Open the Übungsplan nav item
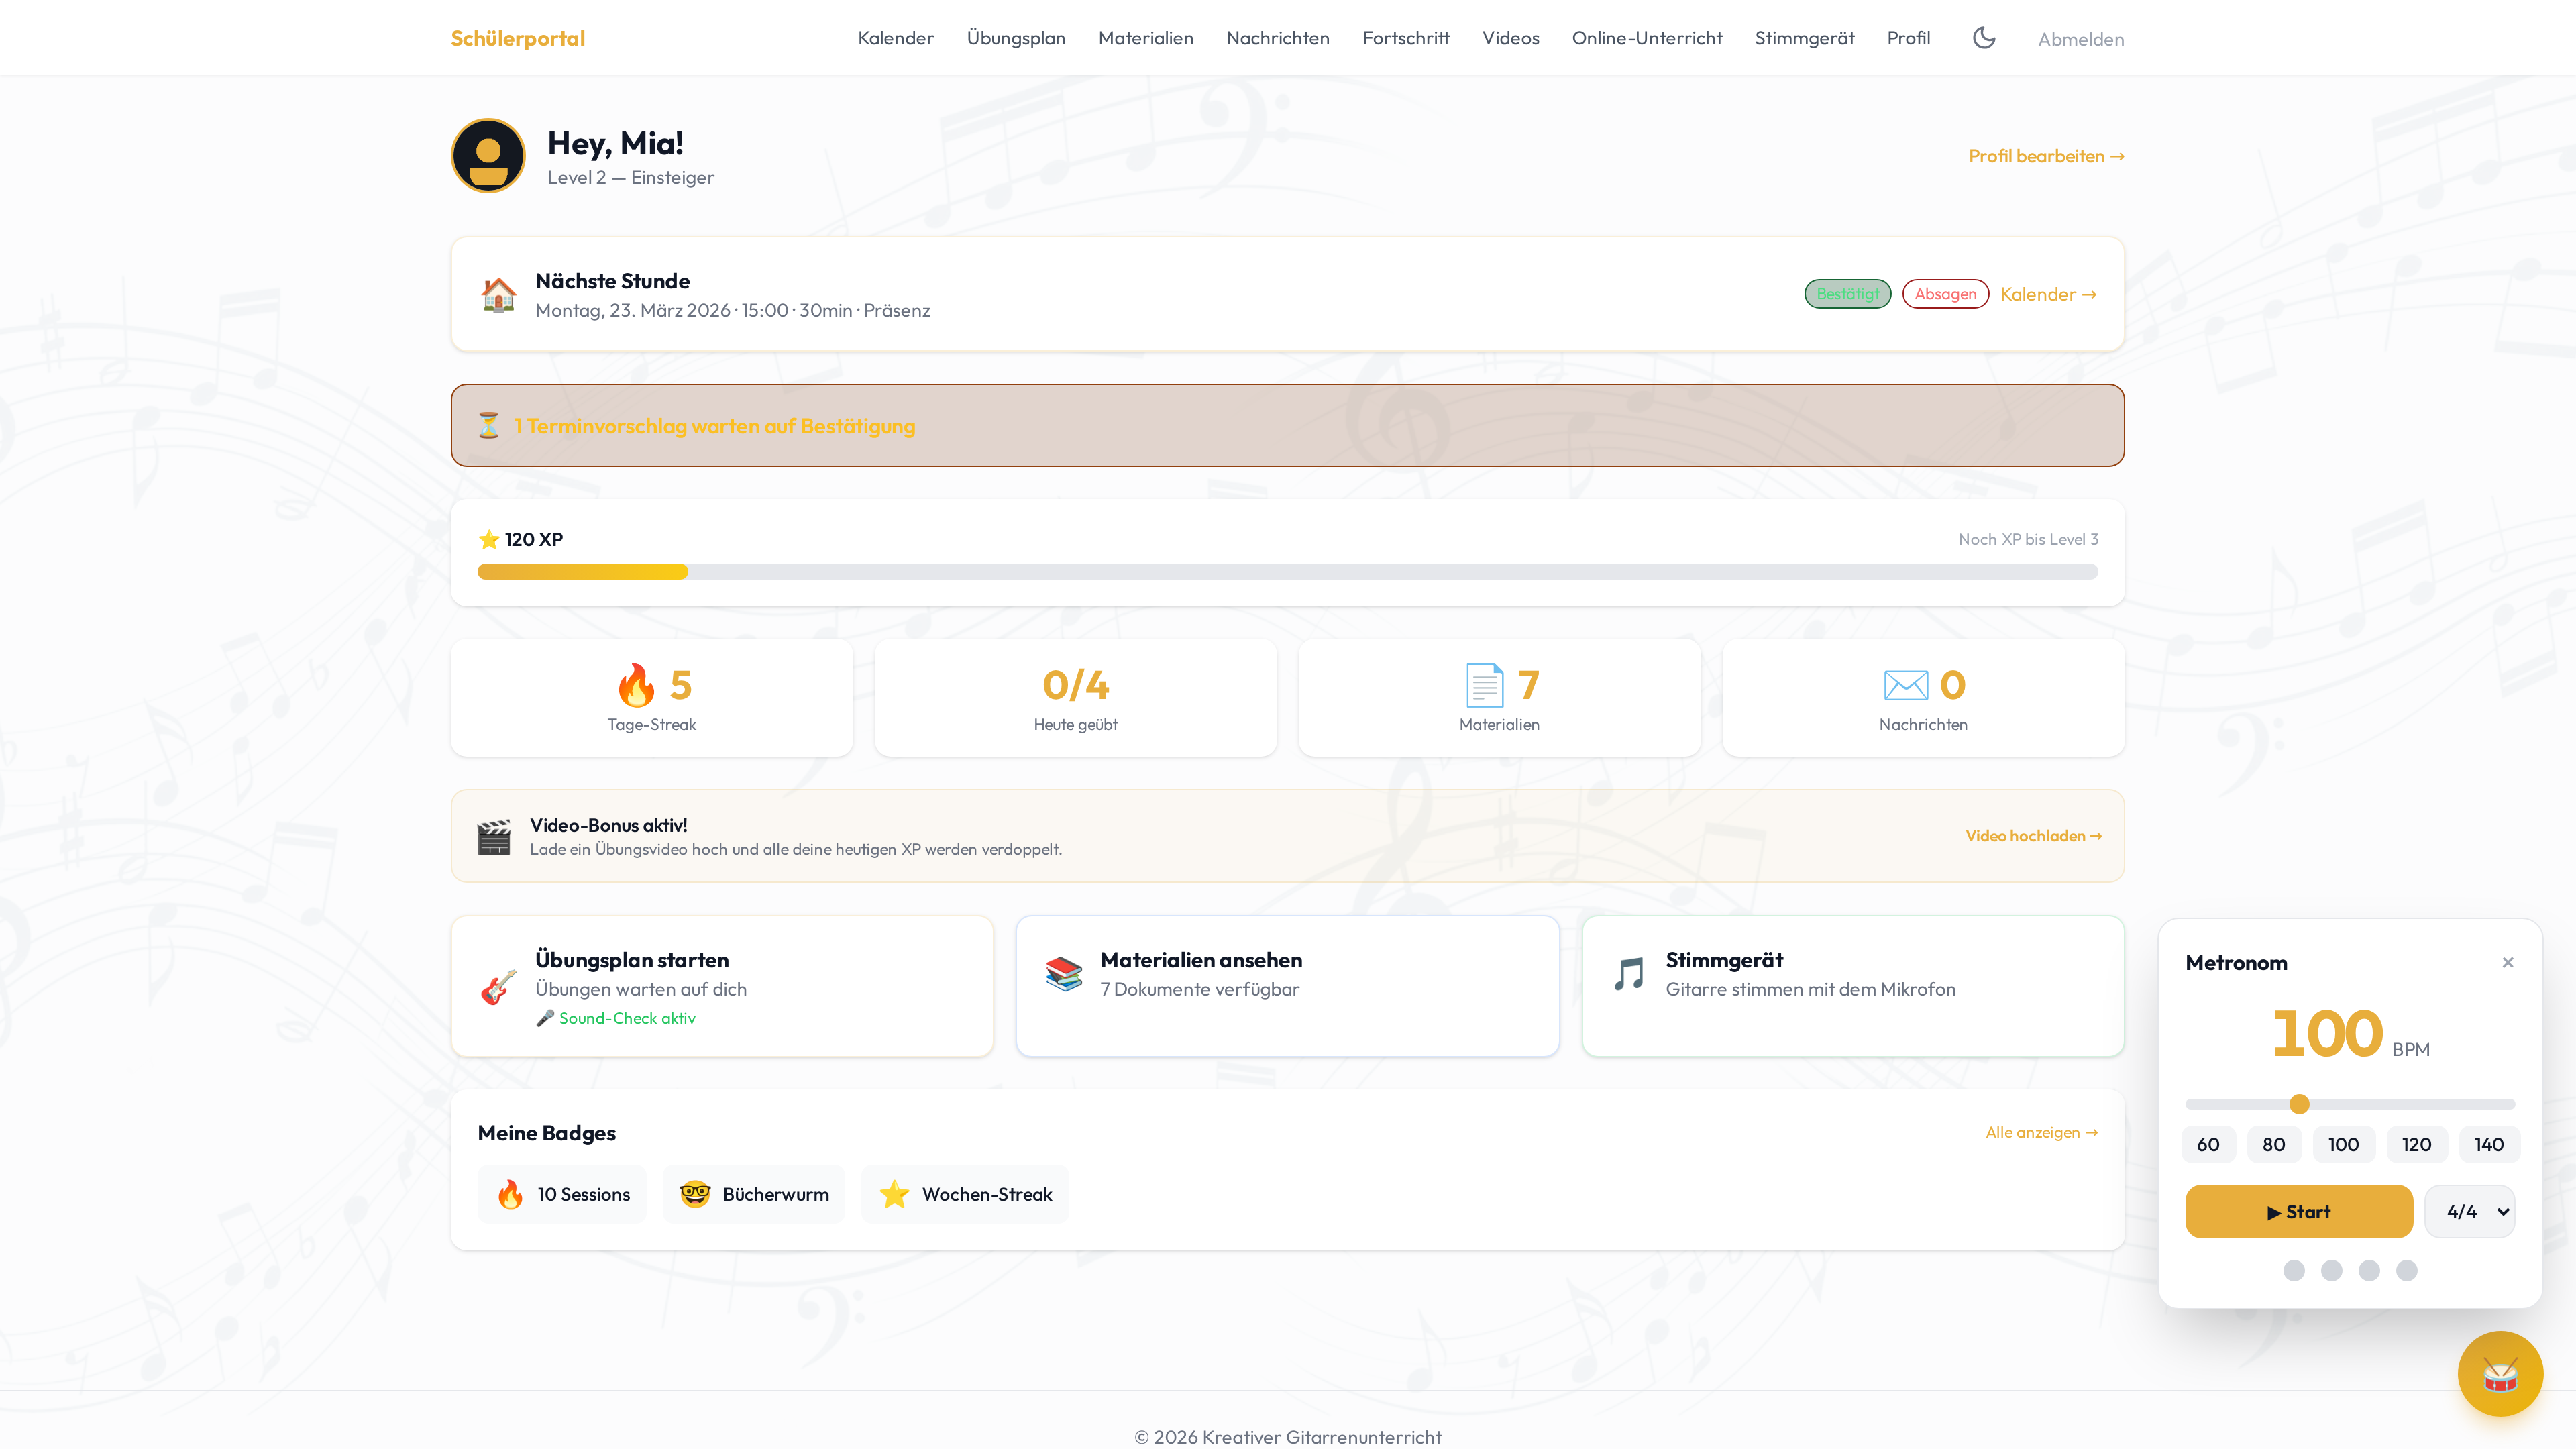This screenshot has width=2576, height=1449. click(1015, 38)
